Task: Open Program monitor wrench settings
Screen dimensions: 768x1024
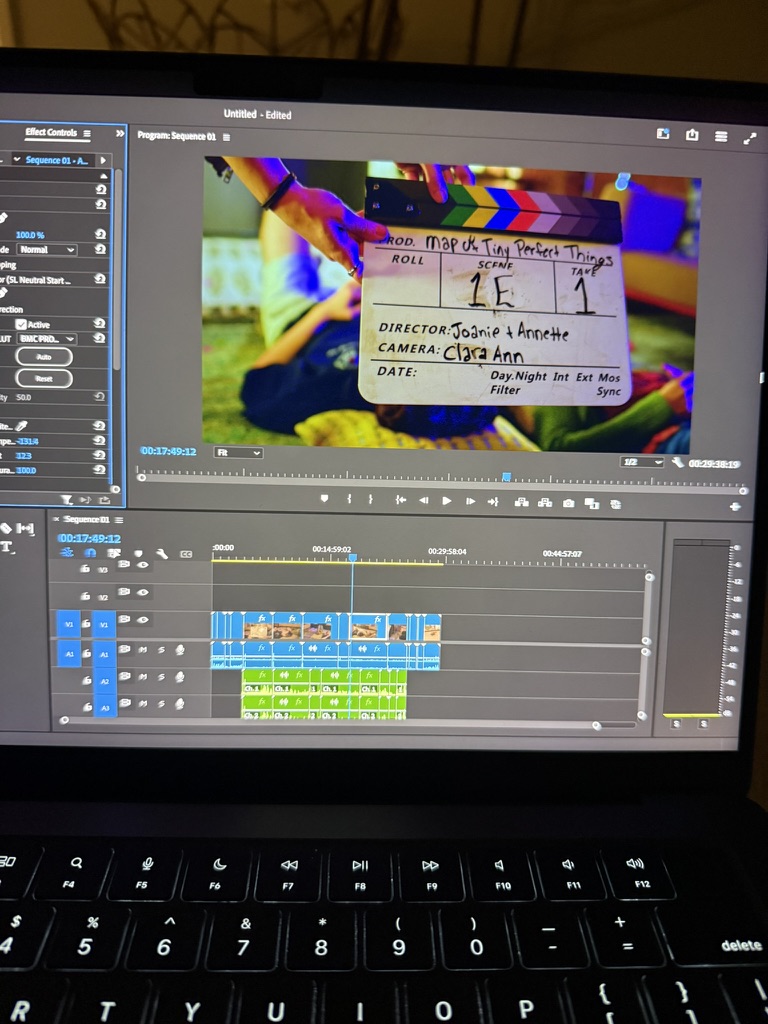Action: pos(678,463)
